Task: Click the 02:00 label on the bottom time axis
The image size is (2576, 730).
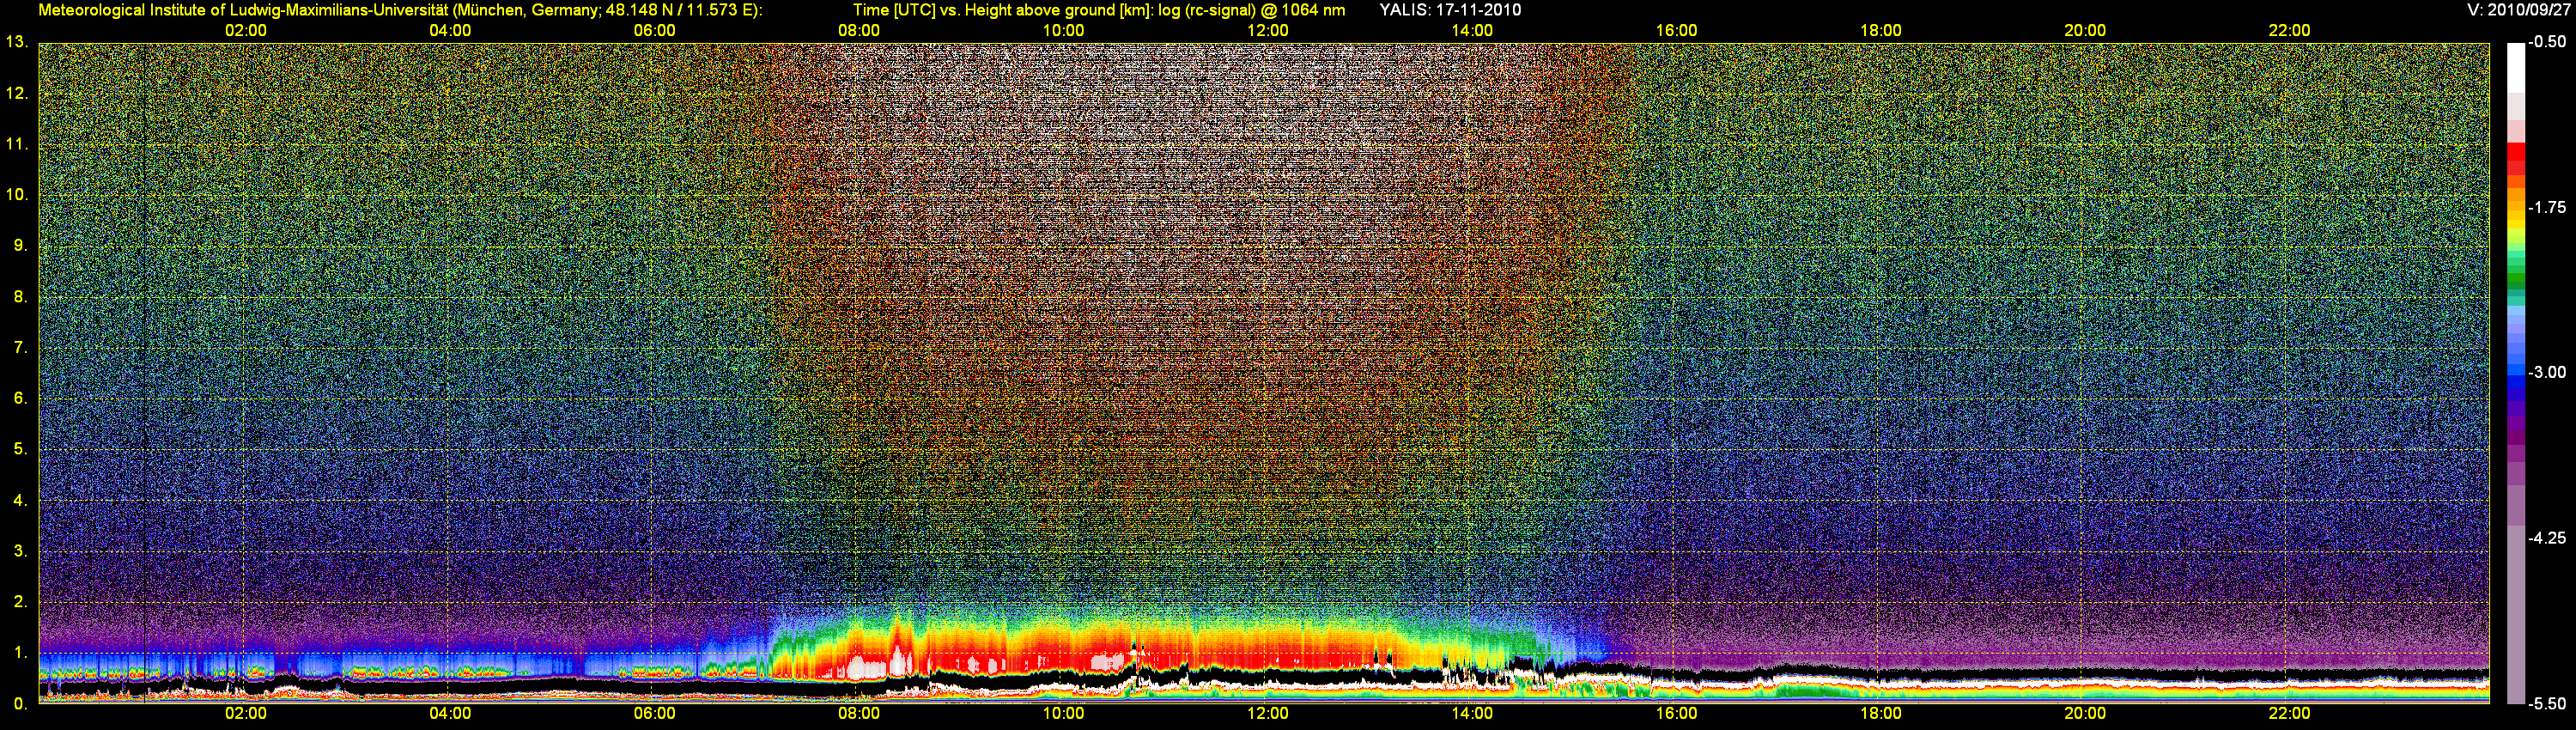Action: (246, 714)
